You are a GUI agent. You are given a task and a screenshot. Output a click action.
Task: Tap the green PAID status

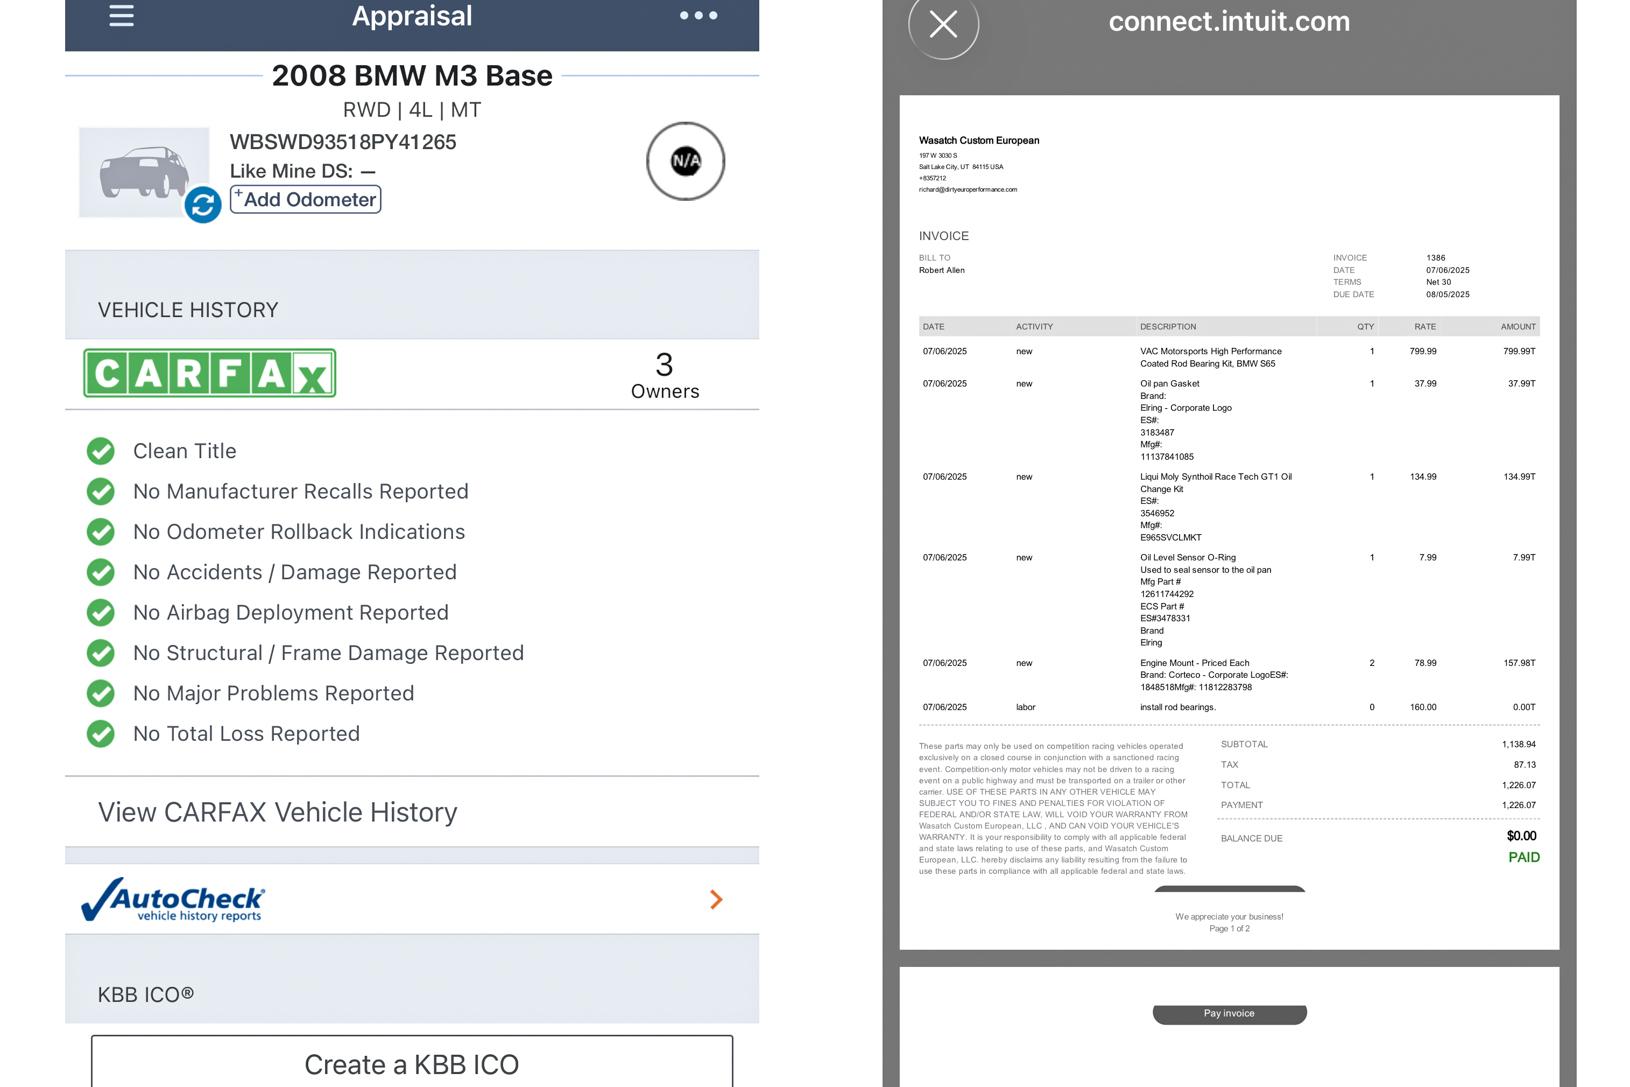1524,857
